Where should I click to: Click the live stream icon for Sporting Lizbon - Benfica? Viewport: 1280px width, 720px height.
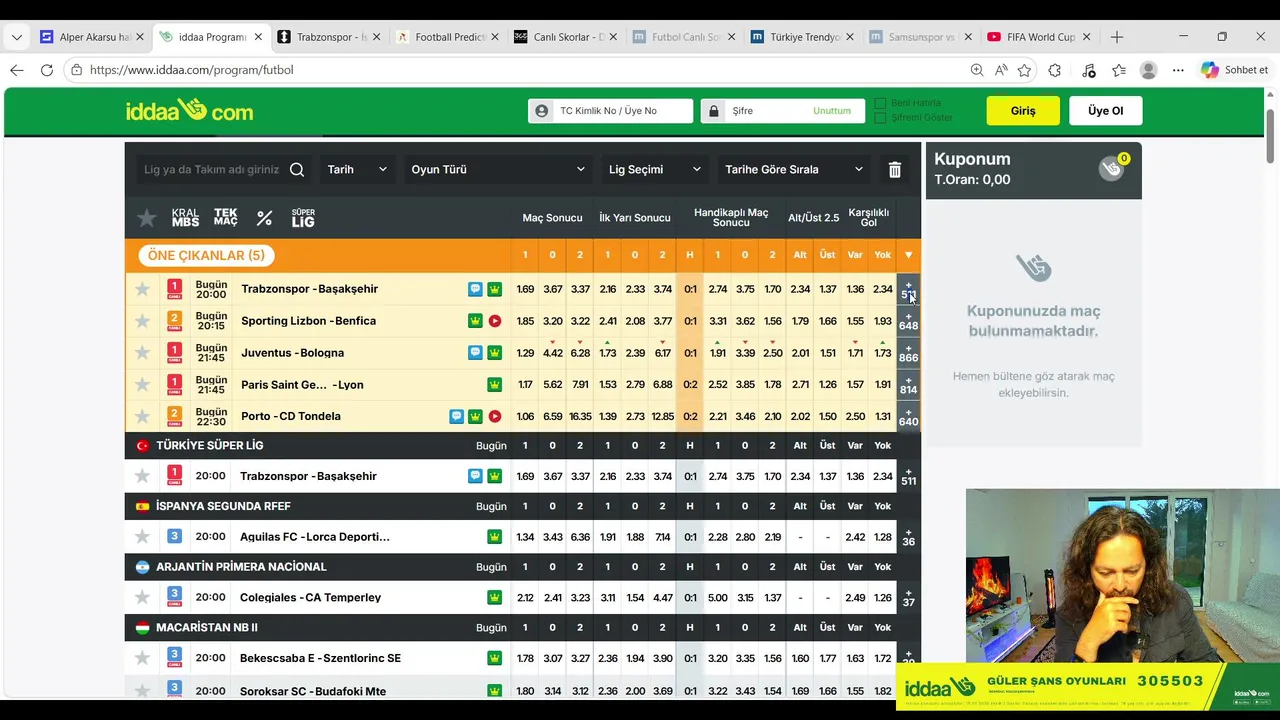[x=494, y=321]
